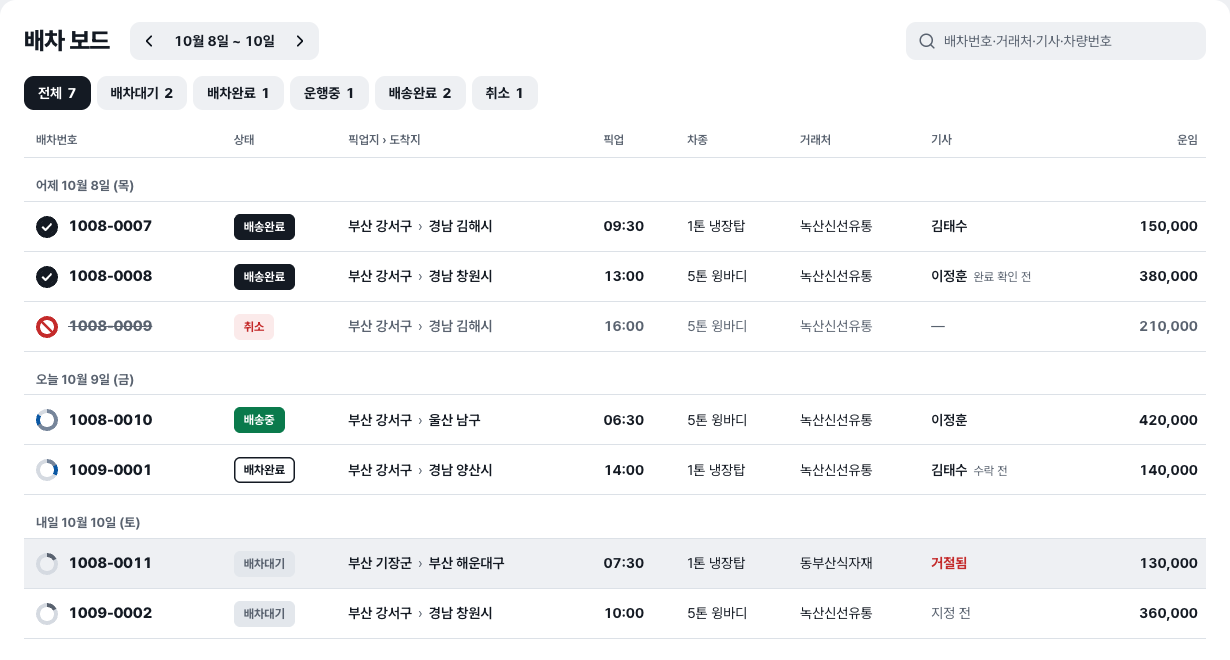1230x660 pixels.
Task: Click 배송완료 status badge for 1008-0007
Action: tap(264, 227)
